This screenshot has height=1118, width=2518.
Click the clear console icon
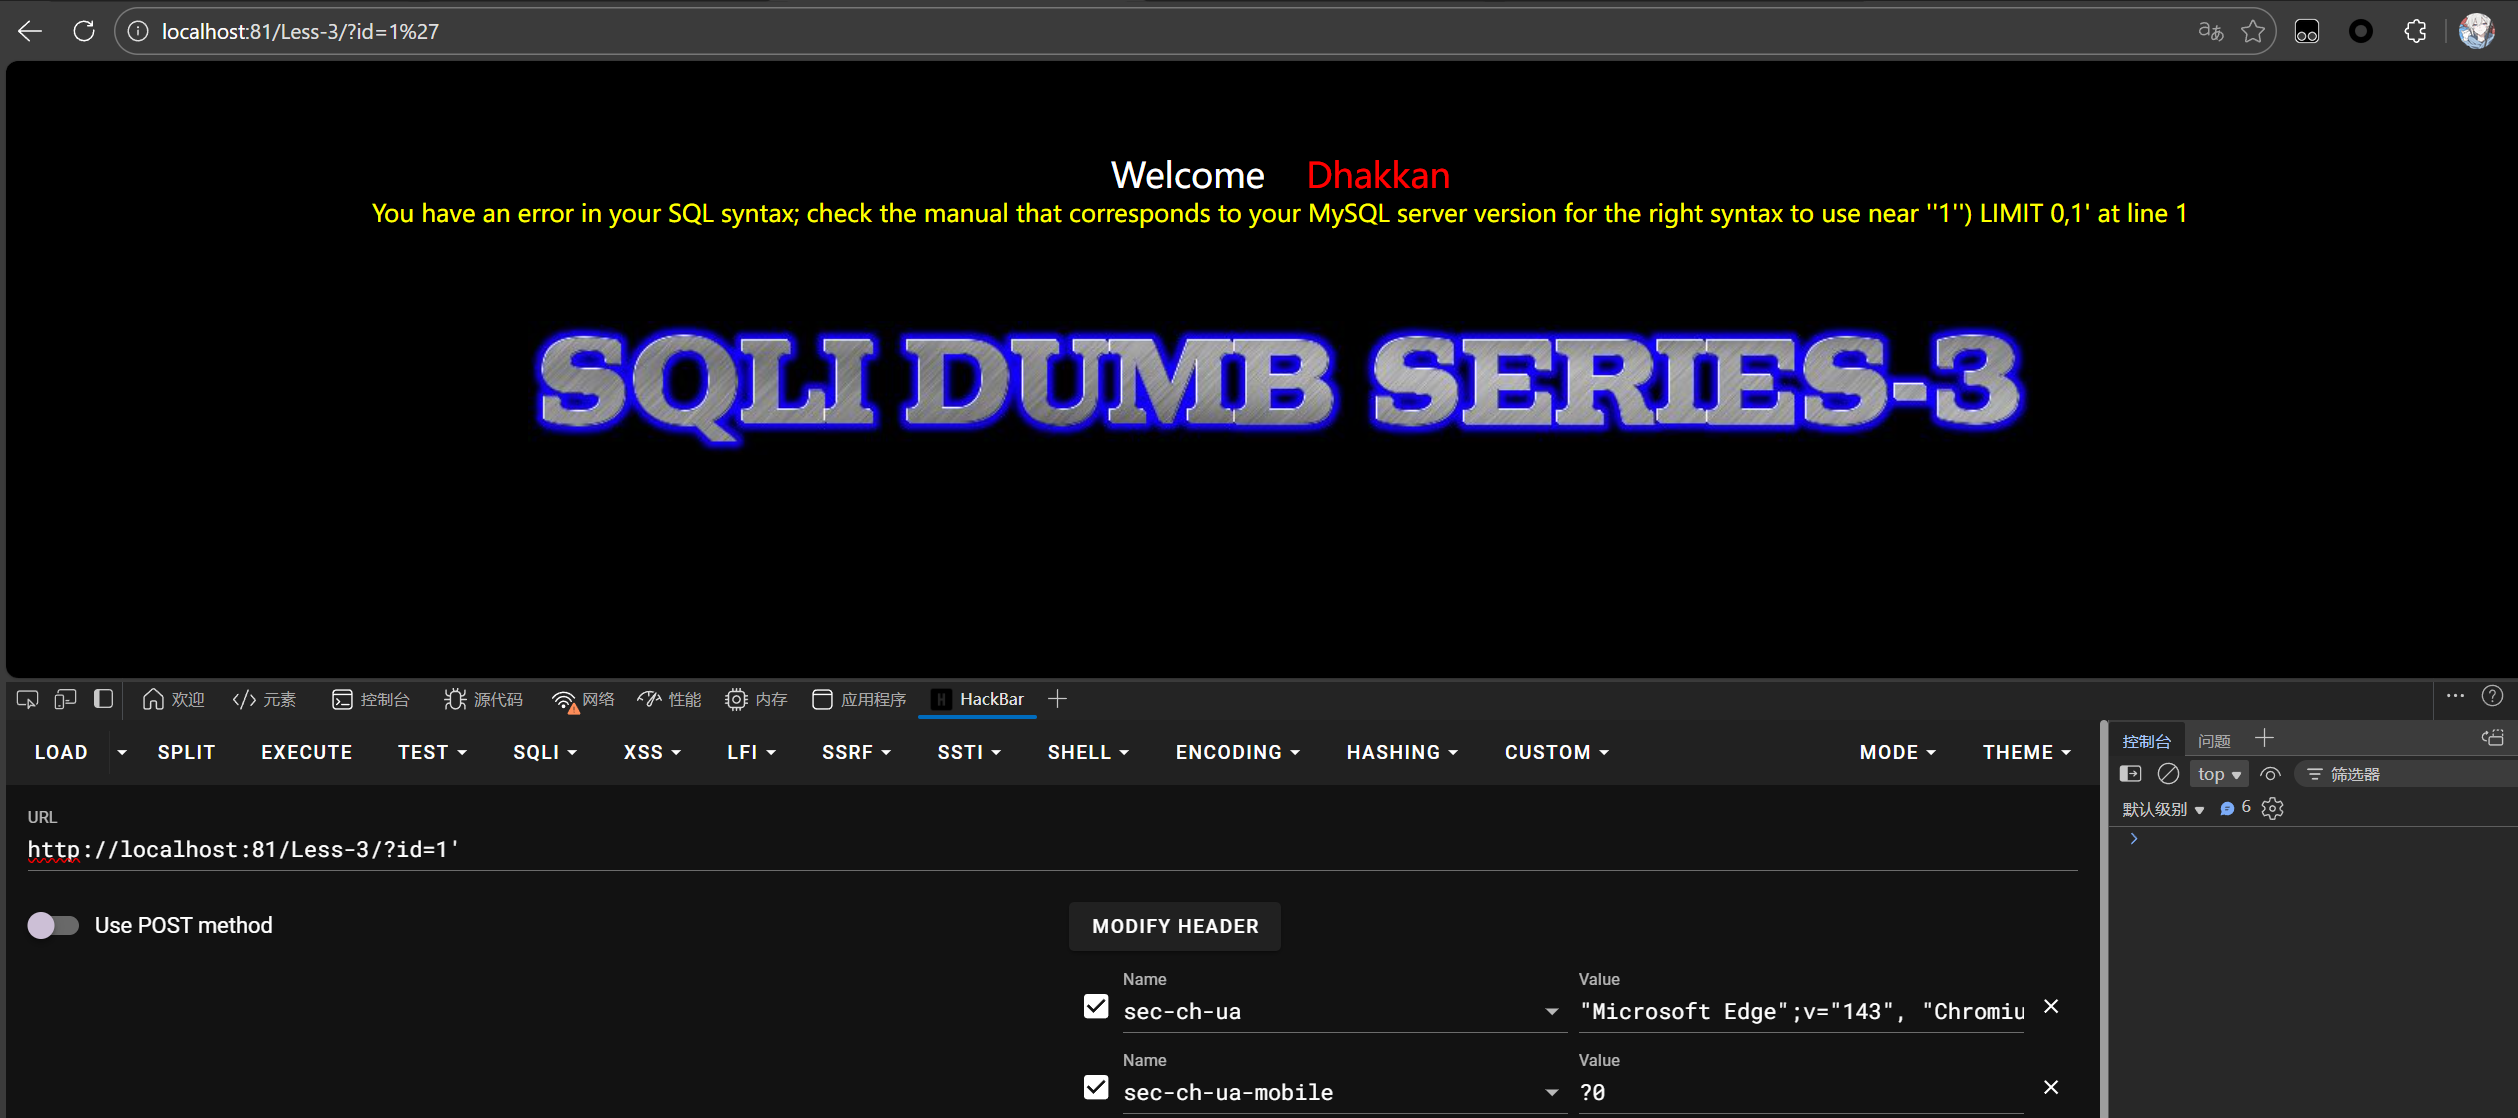pos(2168,774)
